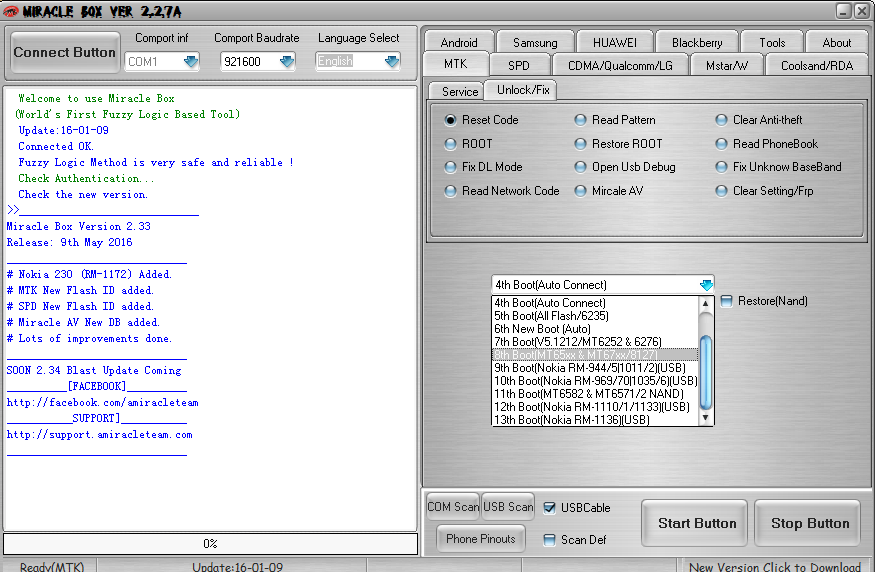
Task: Pick 4th Boot(Auto Connect) in the list
Action: tap(595, 303)
